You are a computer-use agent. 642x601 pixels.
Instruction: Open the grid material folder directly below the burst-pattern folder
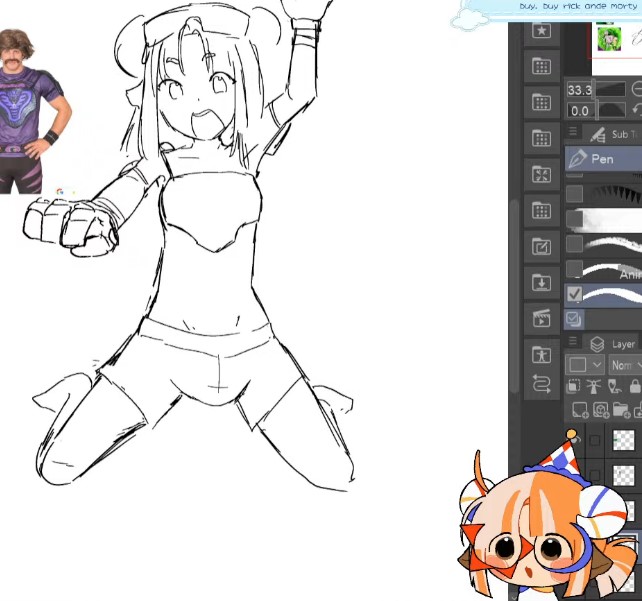[541, 210]
